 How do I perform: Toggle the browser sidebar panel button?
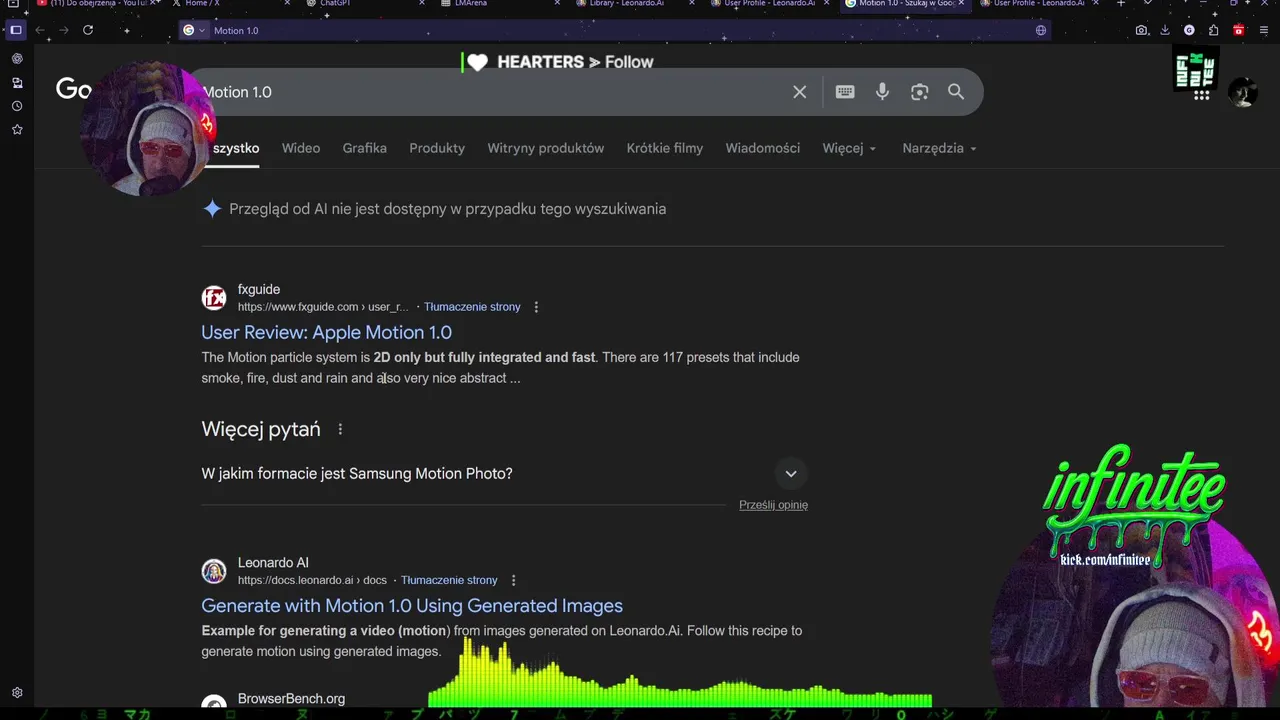(16, 30)
